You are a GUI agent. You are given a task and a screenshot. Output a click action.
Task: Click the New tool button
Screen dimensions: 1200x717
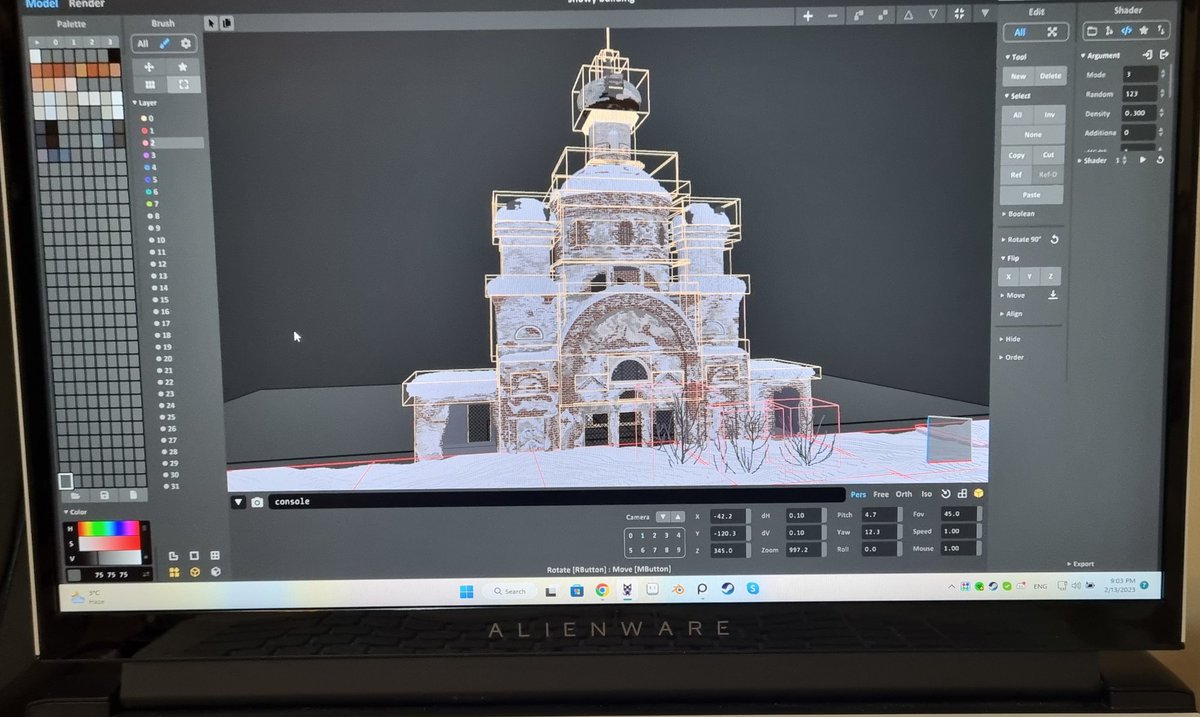(1018, 76)
